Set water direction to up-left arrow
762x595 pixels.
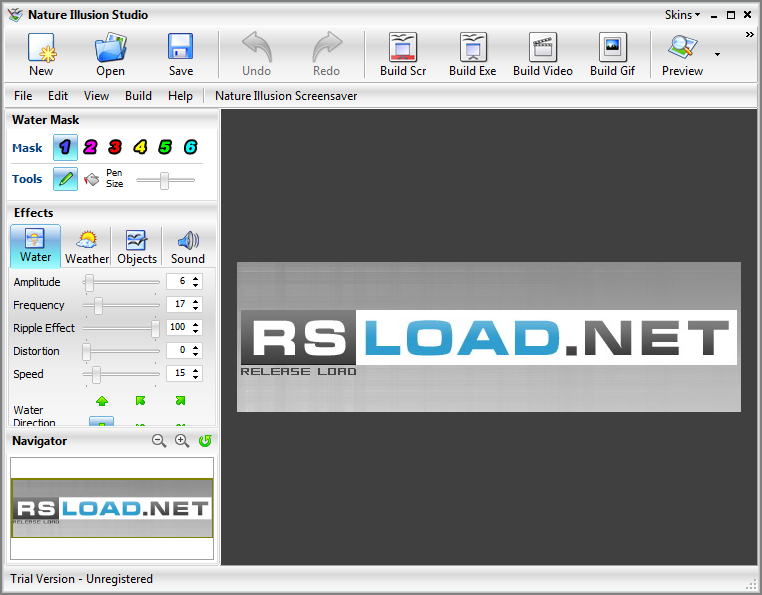tap(140, 401)
